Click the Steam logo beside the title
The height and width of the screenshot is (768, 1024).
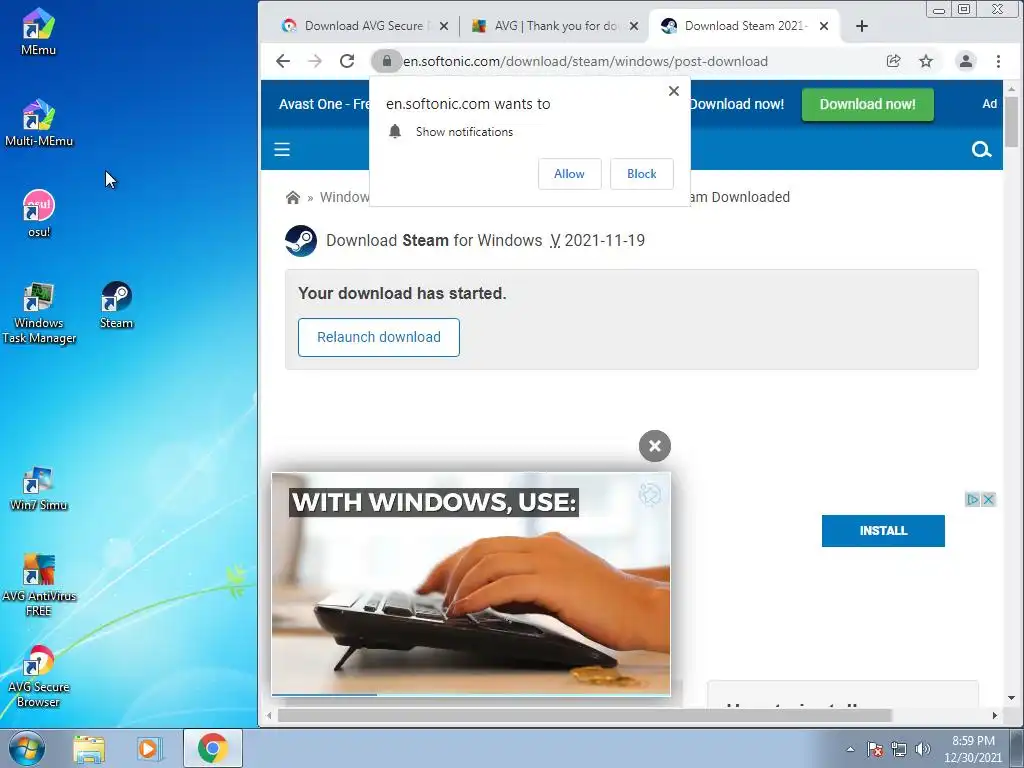(x=301, y=241)
